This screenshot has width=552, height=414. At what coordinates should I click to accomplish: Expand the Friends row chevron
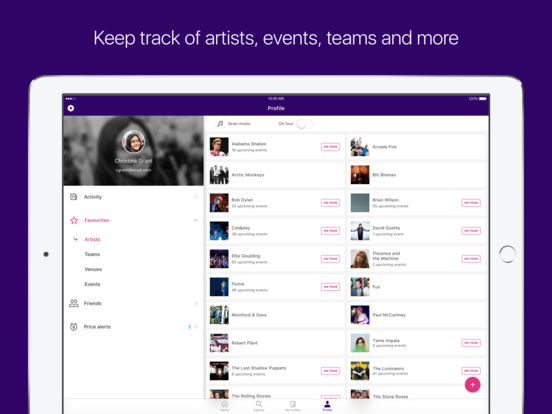tap(196, 303)
